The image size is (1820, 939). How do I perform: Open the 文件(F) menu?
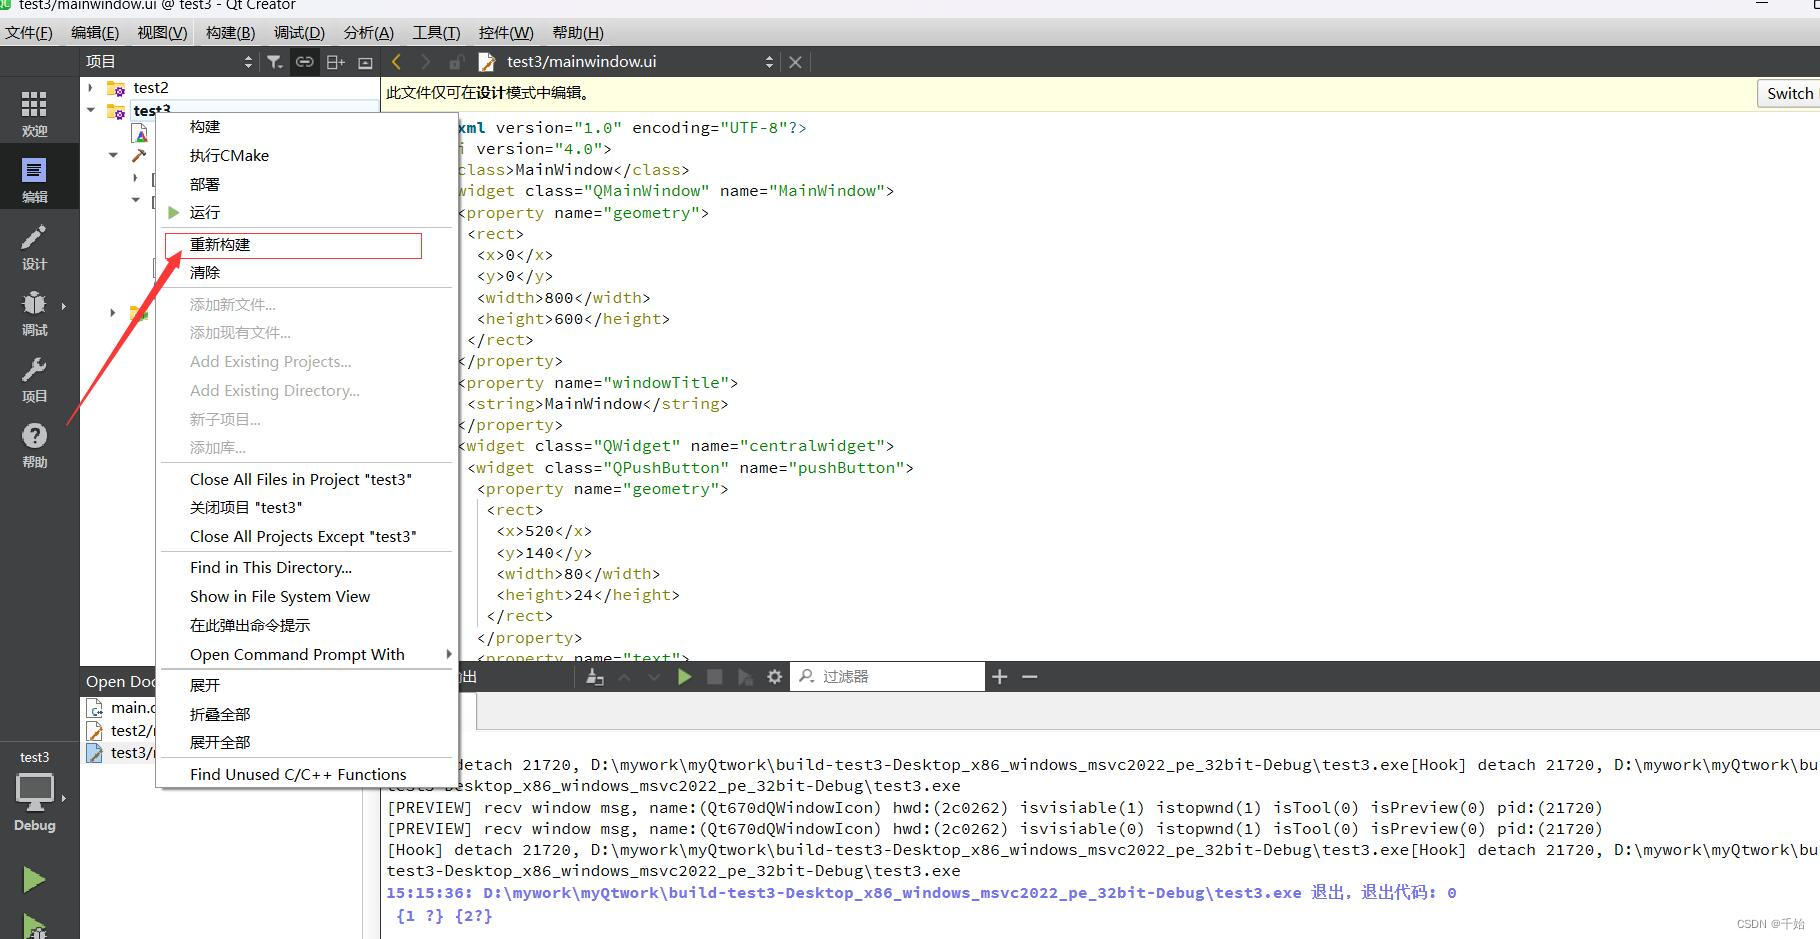pos(29,33)
